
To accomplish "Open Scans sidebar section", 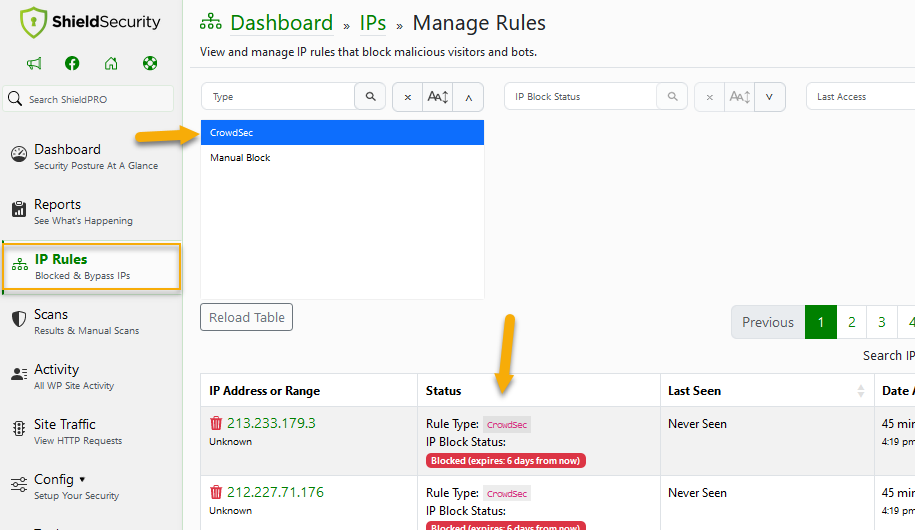I will (91, 322).
